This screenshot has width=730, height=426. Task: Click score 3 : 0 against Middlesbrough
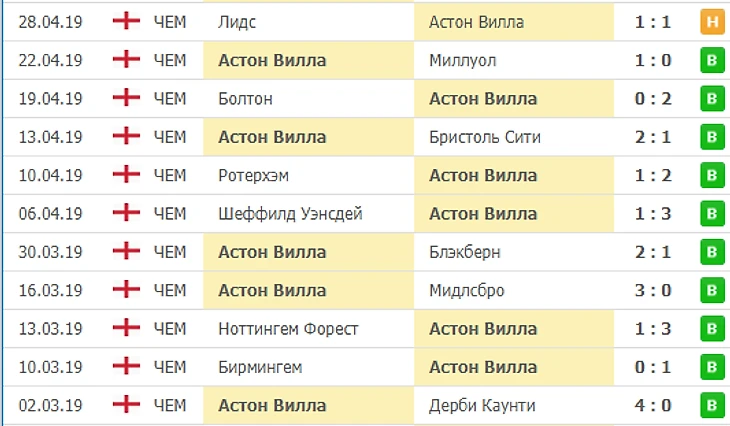[653, 291]
